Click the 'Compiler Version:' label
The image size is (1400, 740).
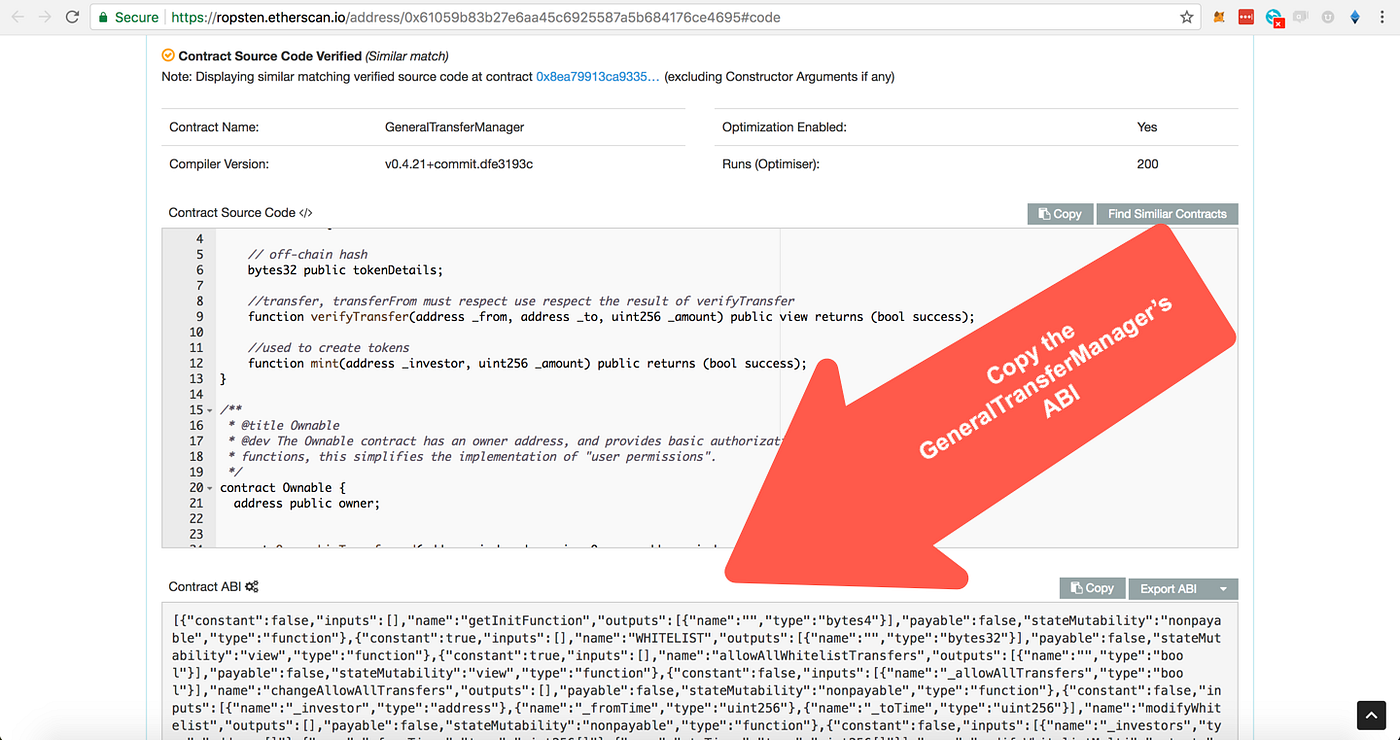click(x=219, y=164)
